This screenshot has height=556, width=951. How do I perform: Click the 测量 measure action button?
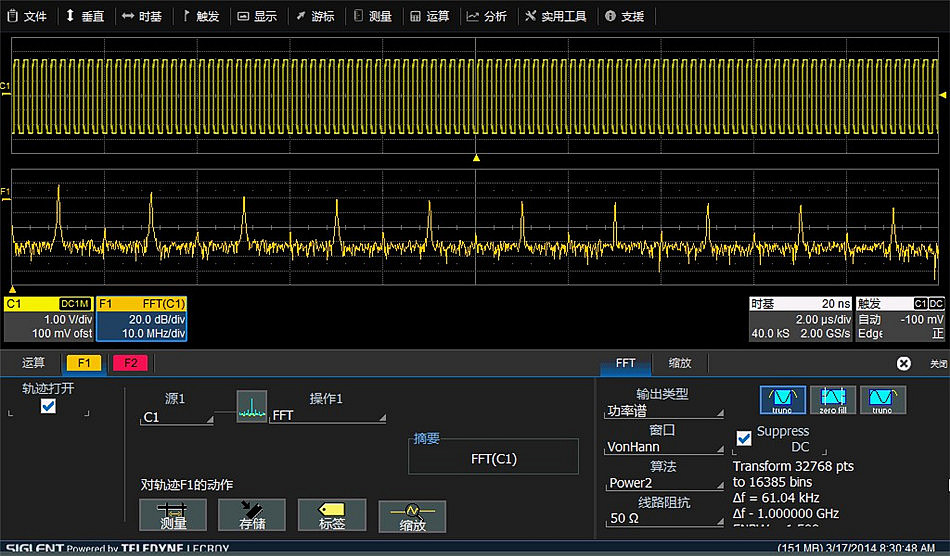point(173,515)
